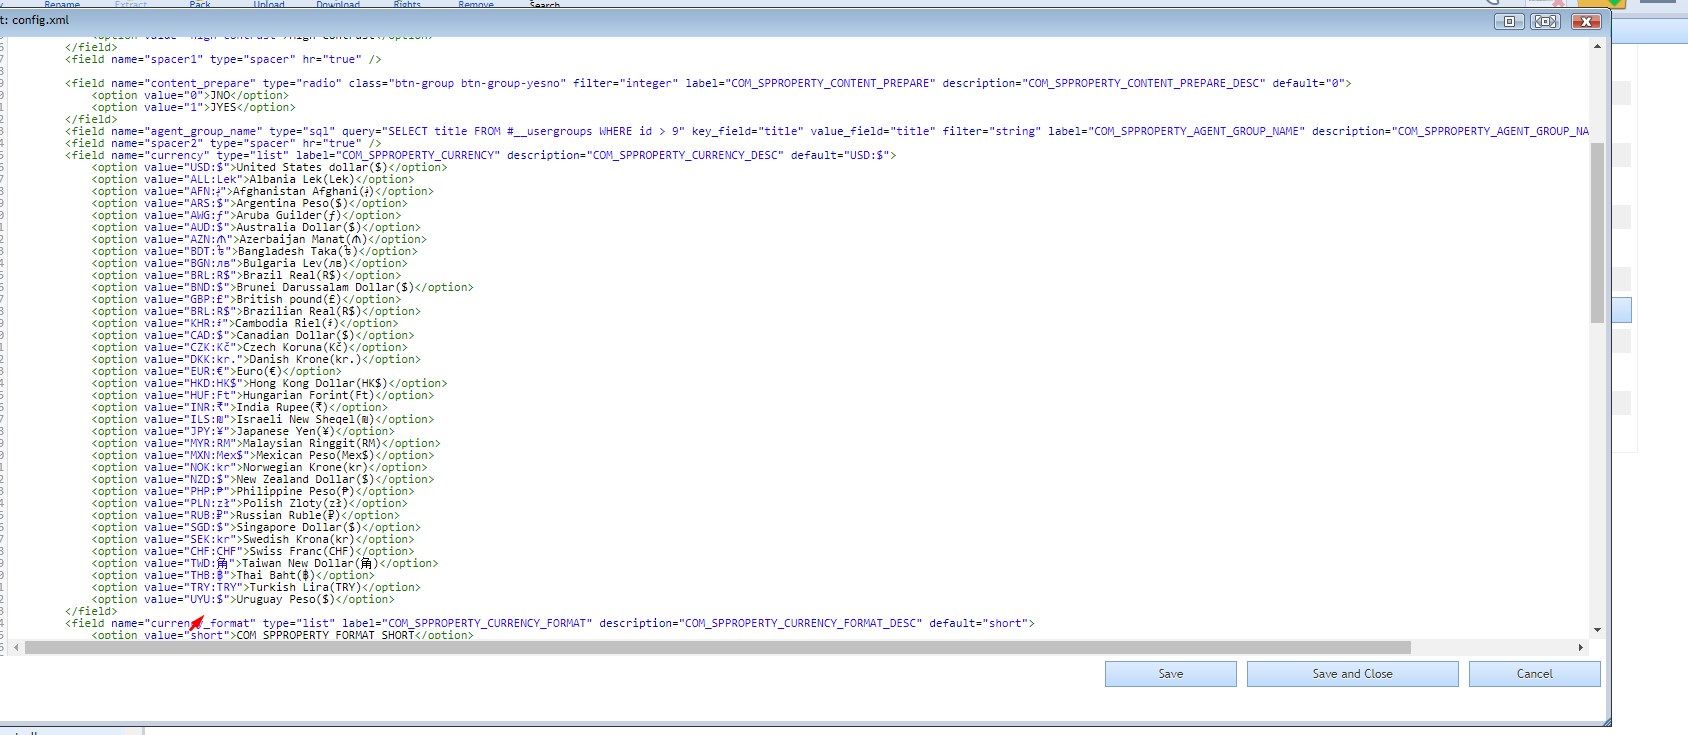Click the currency field opening line

pyautogui.click(x=481, y=155)
